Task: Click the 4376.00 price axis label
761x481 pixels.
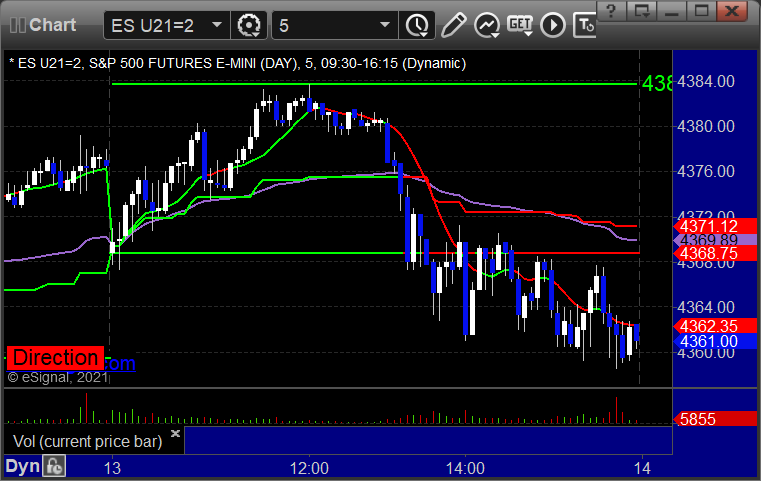Action: 706,171
